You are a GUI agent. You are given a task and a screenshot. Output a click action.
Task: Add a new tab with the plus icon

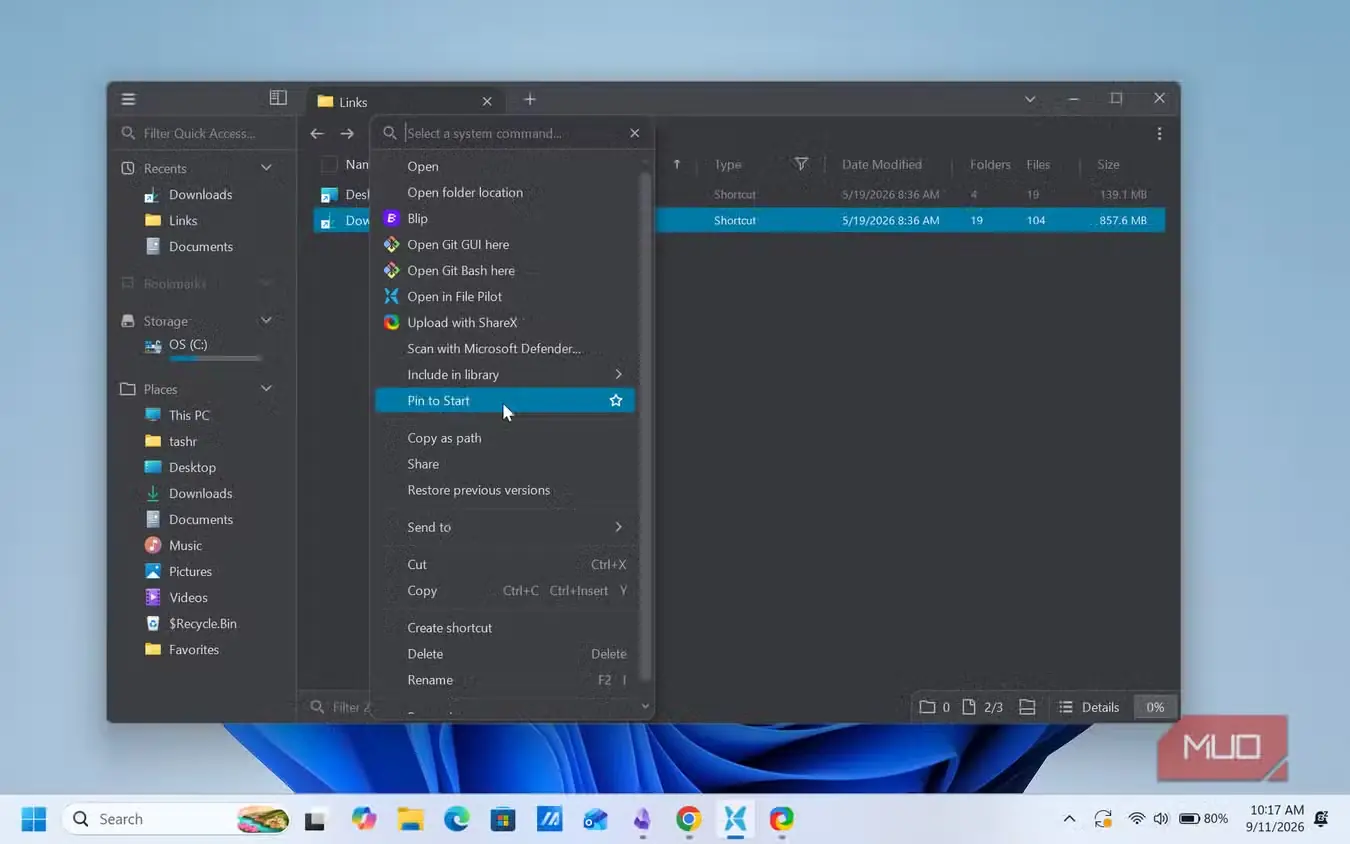(530, 99)
